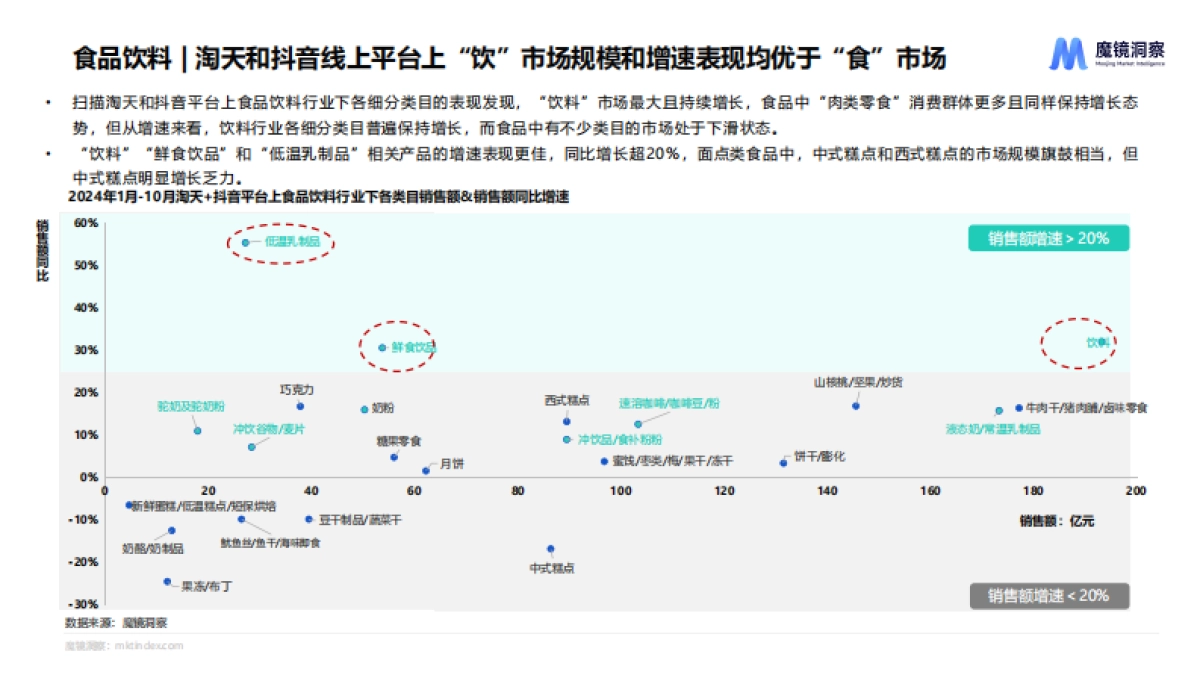Screen dimensions: 1200x675
Task: Click the 中式糕点 data point
Action: tap(551, 549)
